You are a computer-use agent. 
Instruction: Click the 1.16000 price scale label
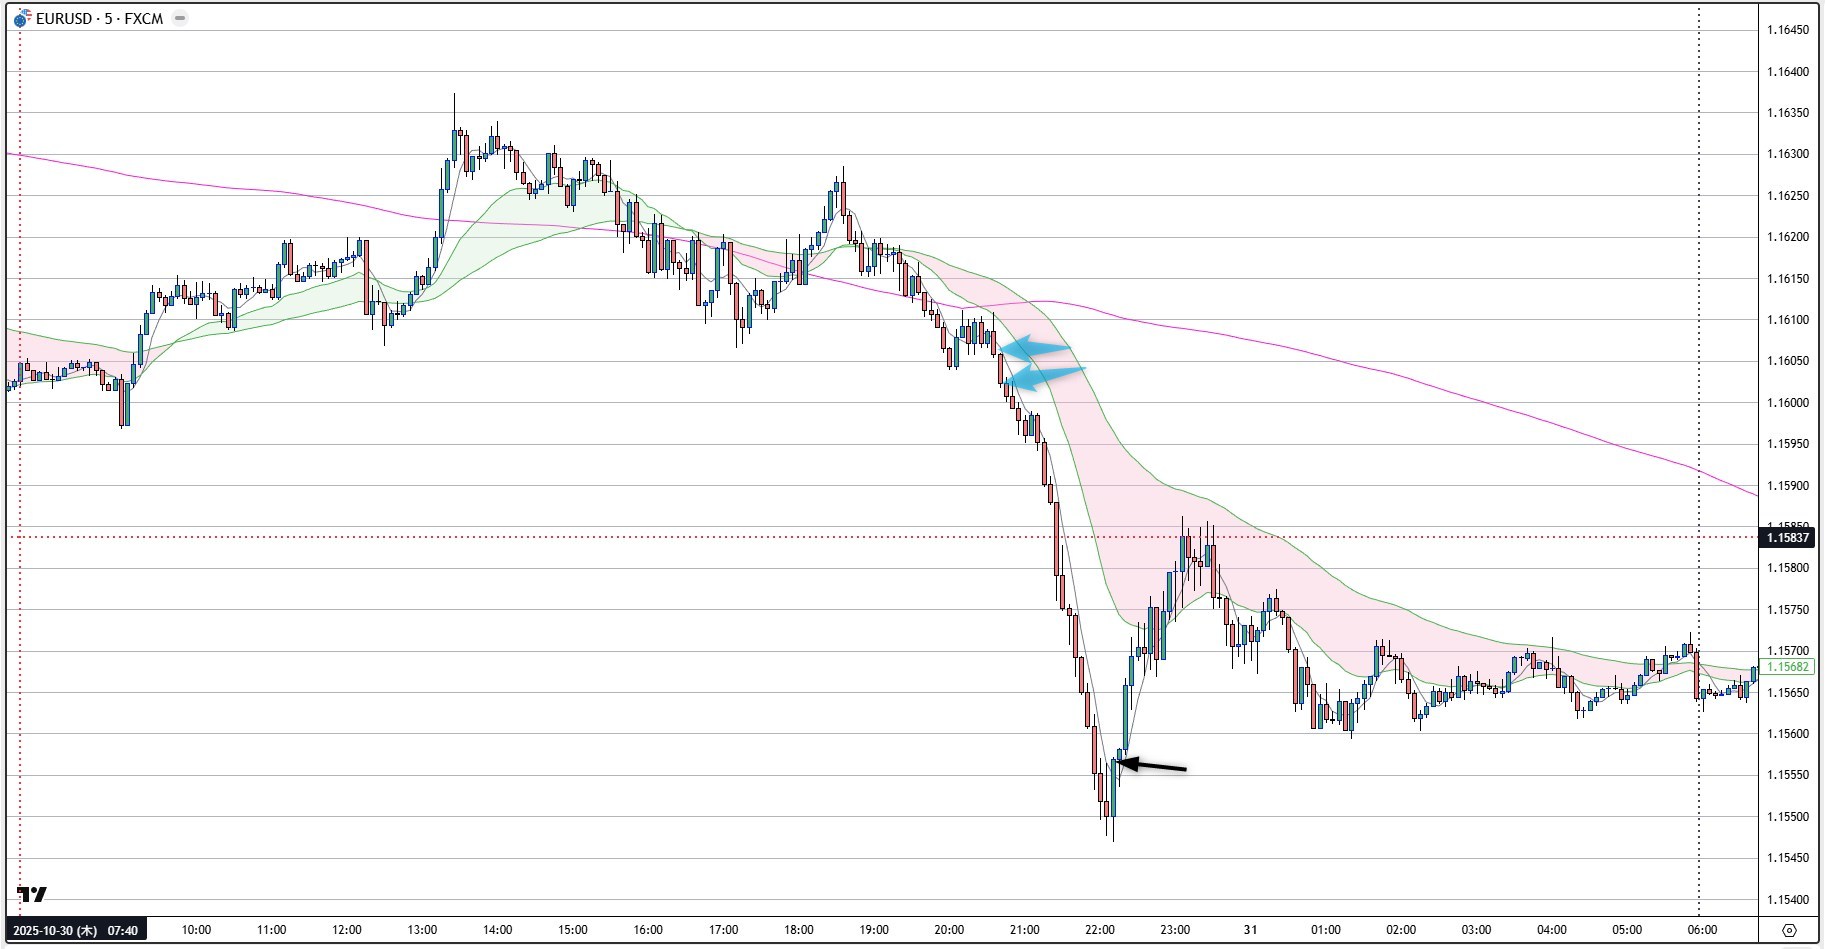(1787, 403)
